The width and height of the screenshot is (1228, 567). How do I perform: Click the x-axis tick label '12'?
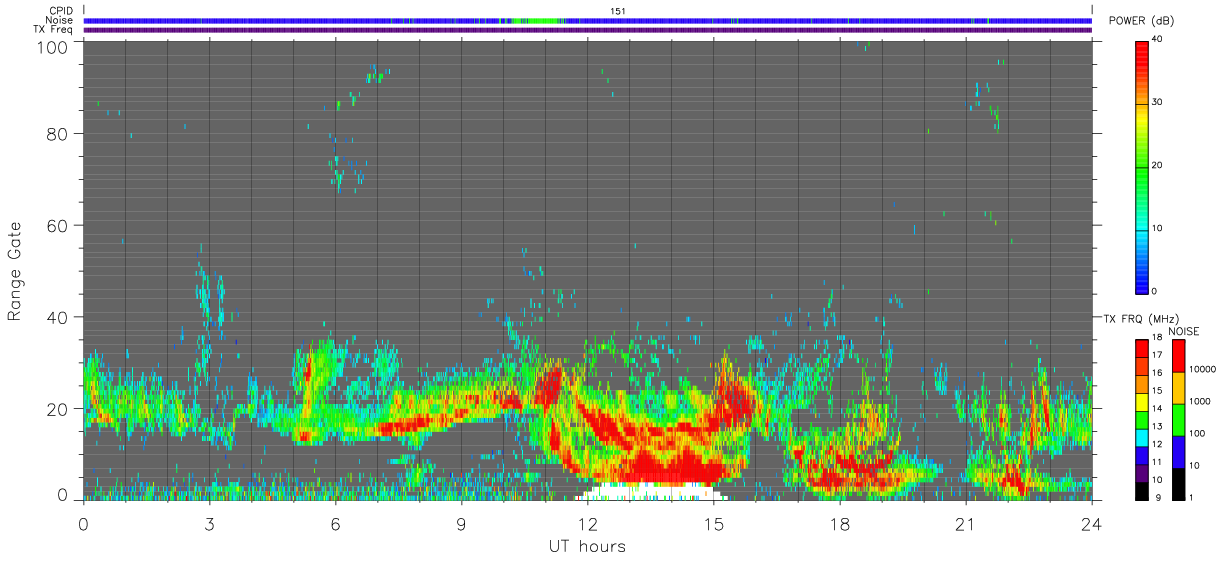[587, 523]
